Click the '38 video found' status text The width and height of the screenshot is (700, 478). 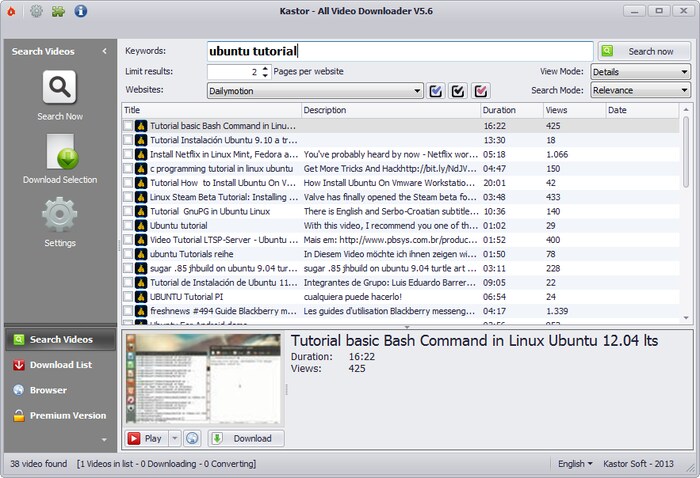38,464
